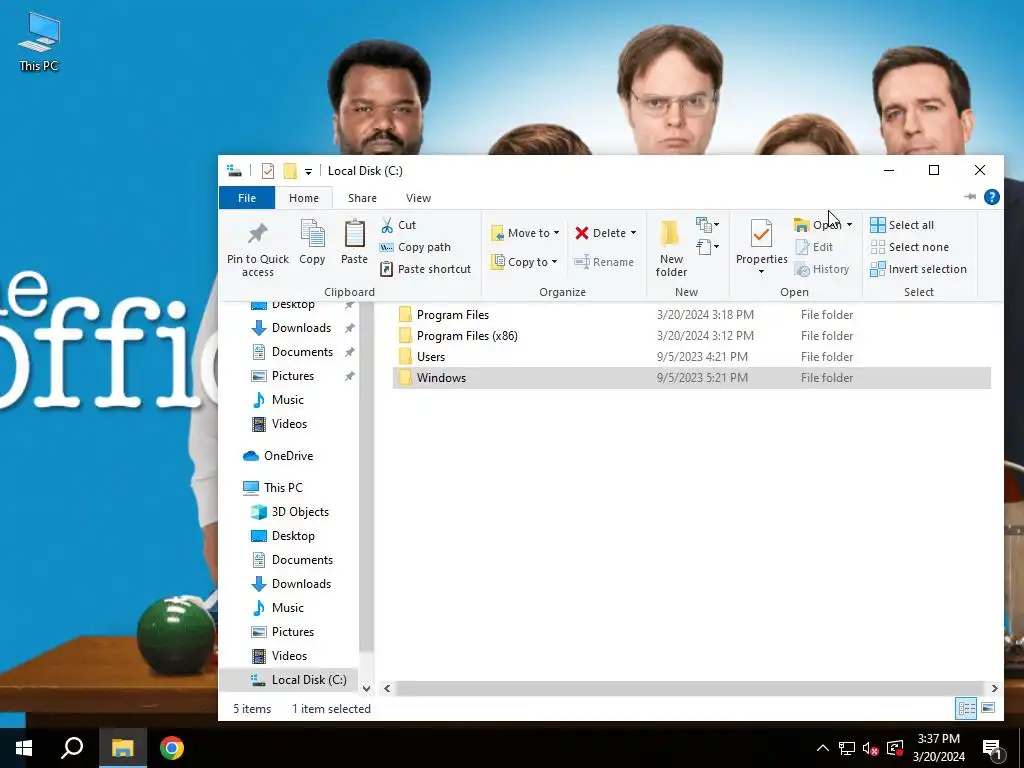
Task: Click navigation pane scroll down arrow
Action: (366, 688)
